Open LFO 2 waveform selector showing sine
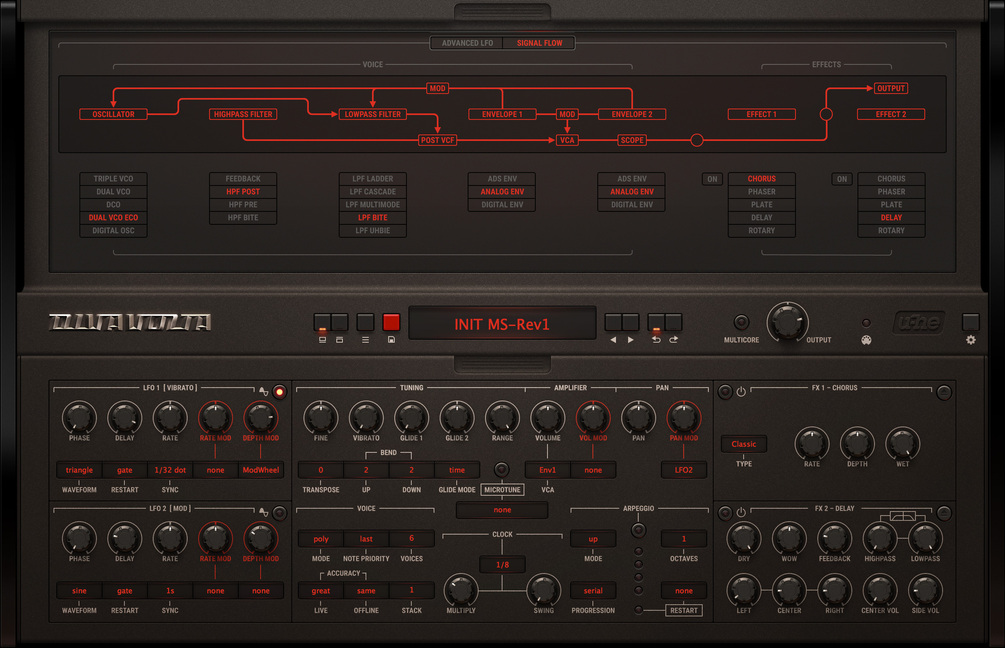Image resolution: width=1005 pixels, height=648 pixels. coord(79,591)
